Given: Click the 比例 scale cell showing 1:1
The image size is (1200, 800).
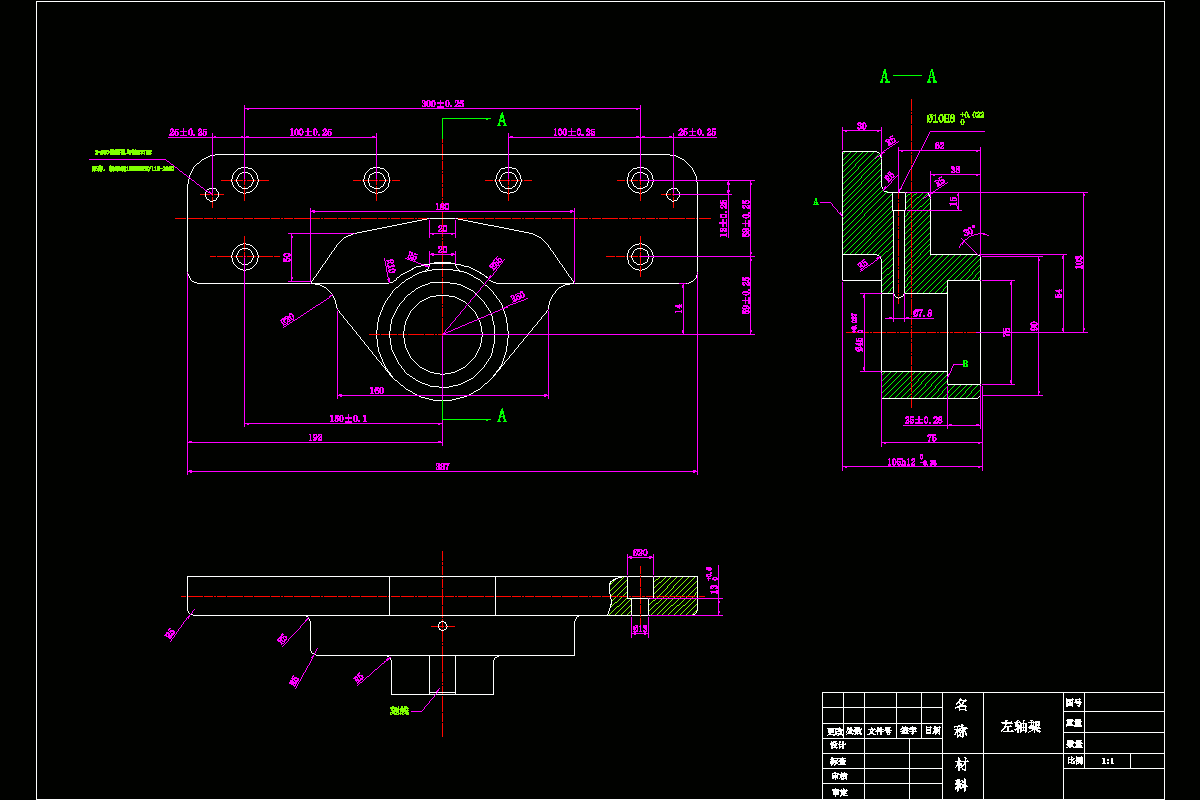Looking at the screenshot, I should coord(1110,762).
